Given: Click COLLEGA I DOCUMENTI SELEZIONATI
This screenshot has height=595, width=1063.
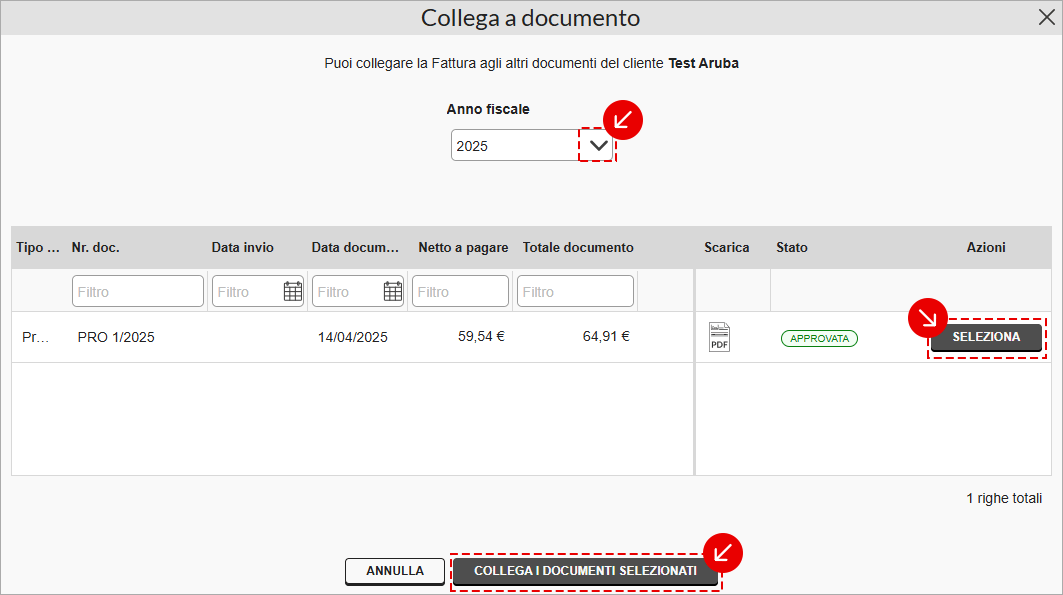Looking at the screenshot, I should 586,571.
